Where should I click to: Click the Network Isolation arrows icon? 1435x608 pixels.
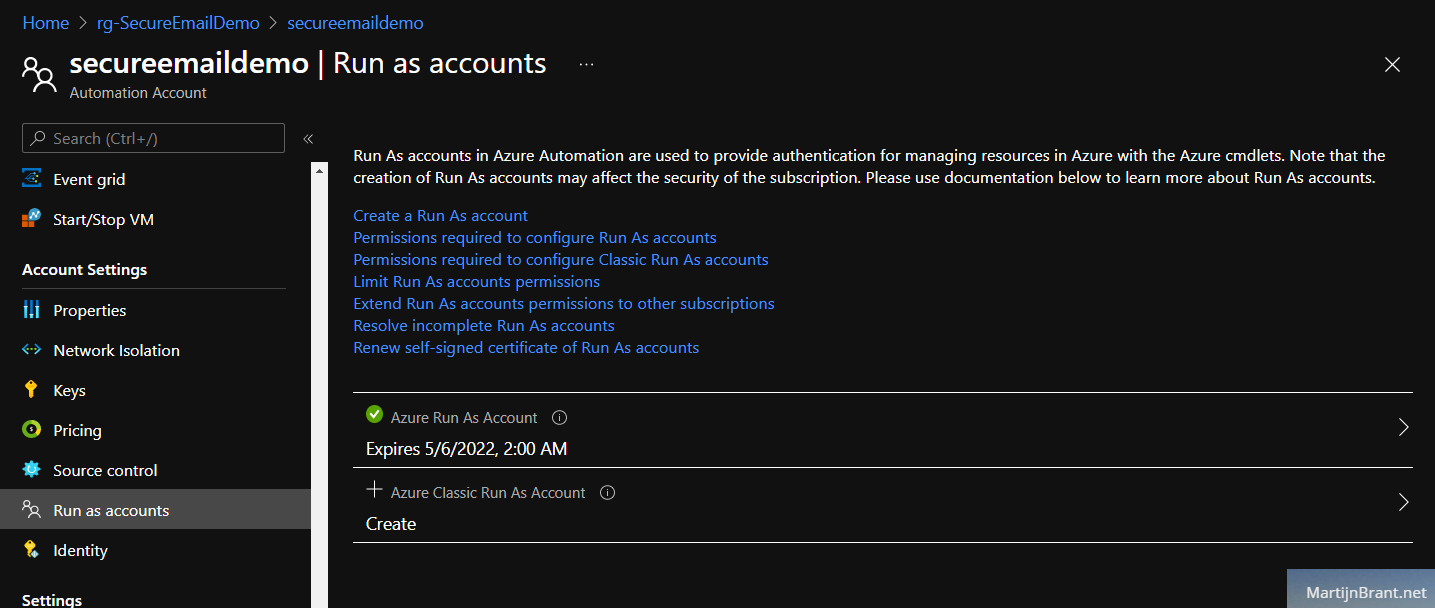(32, 350)
